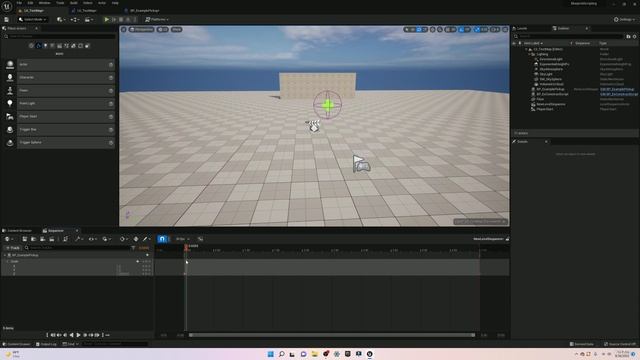
Task: Open the File menu
Action: tap(19, 3)
